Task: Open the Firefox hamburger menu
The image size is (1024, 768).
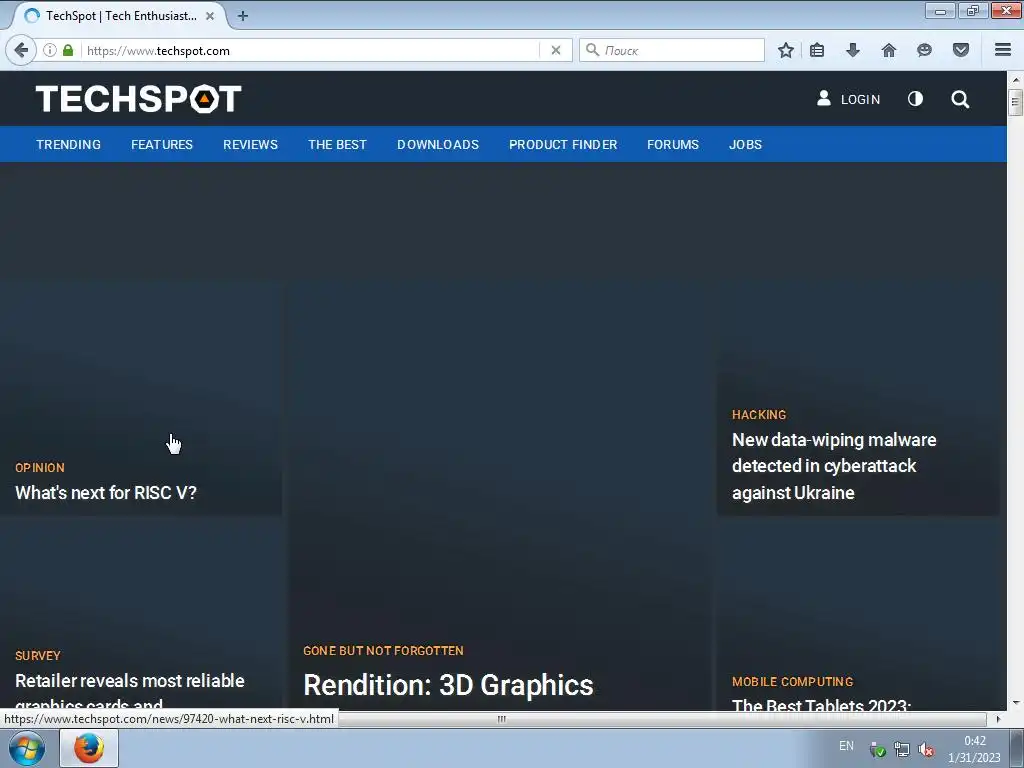Action: pos(1003,50)
